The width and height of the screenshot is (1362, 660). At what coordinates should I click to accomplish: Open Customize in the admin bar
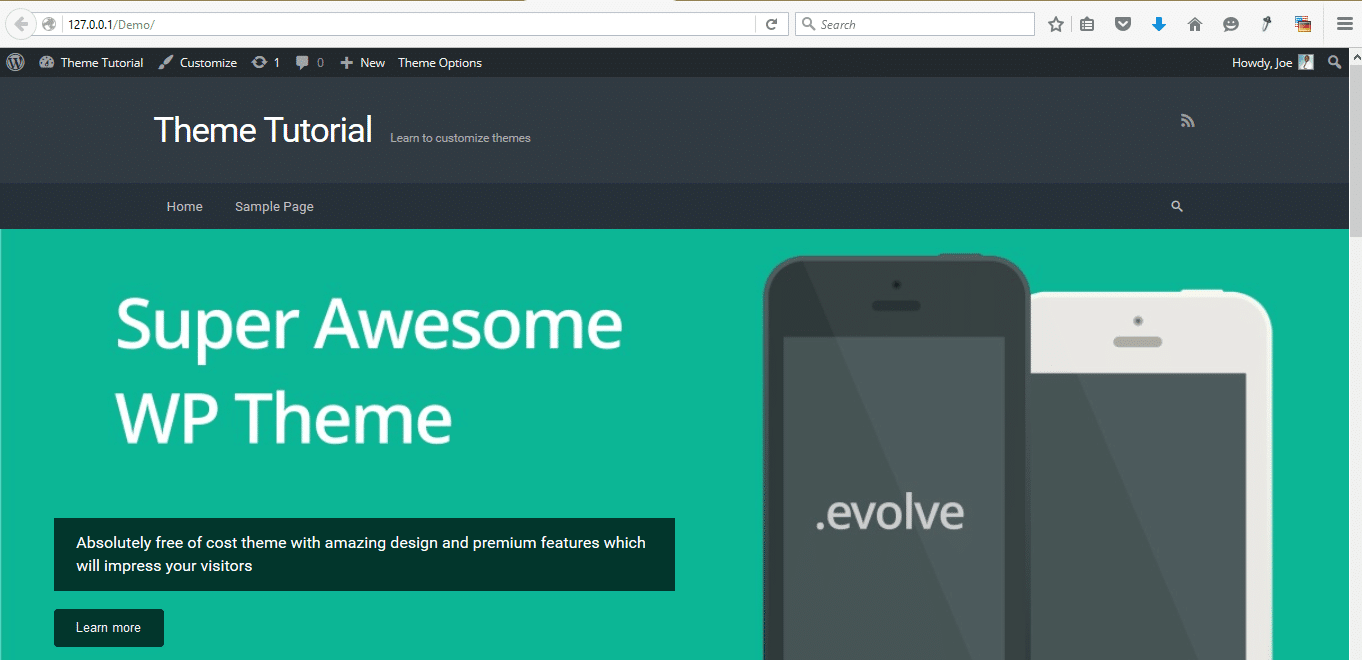click(x=197, y=62)
